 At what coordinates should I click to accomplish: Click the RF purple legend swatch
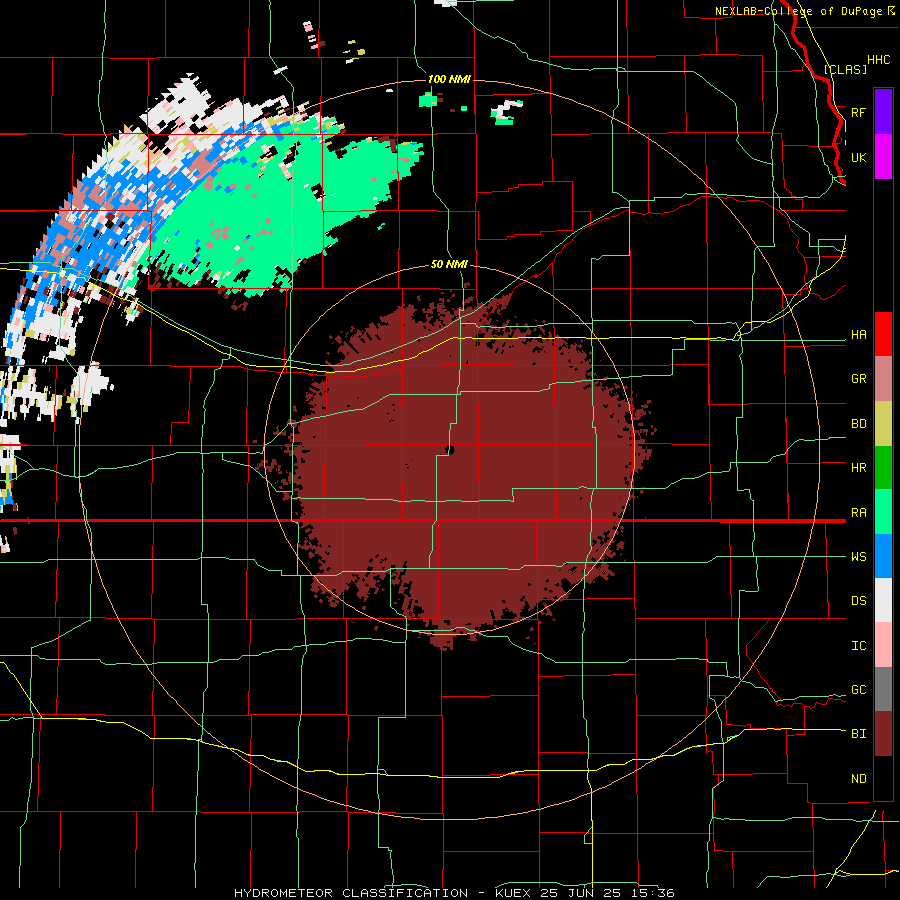coord(883,112)
